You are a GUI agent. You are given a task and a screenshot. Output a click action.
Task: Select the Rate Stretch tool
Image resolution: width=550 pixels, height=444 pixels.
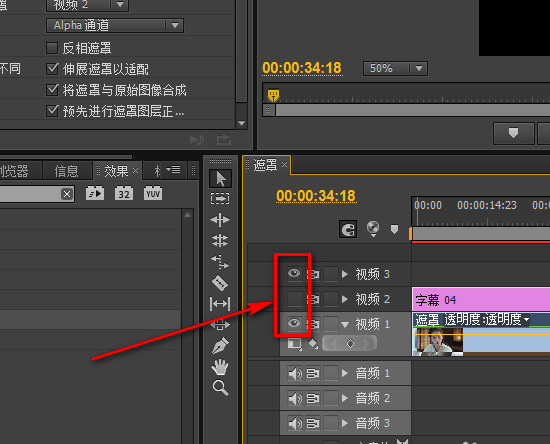(x=220, y=262)
